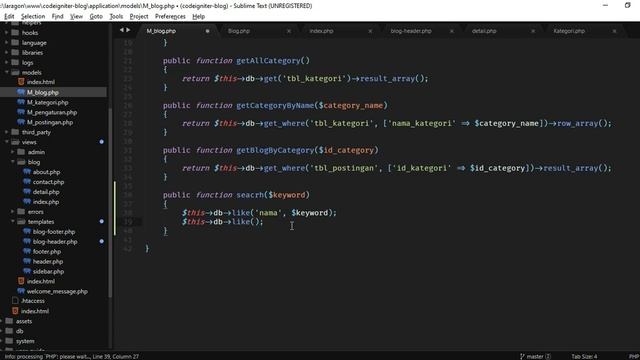Image resolution: width=640 pixels, height=360 pixels.
Task: Switch to the Kategori.php tab
Action: pyautogui.click(x=569, y=31)
